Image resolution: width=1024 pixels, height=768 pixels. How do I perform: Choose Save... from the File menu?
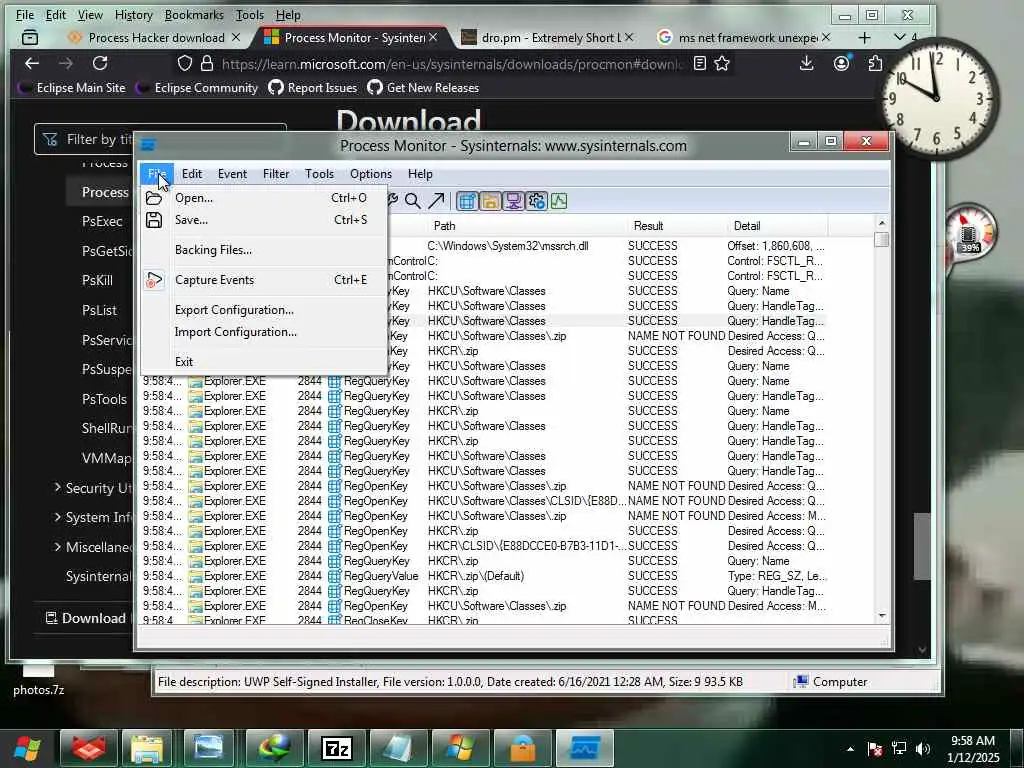[264, 220]
